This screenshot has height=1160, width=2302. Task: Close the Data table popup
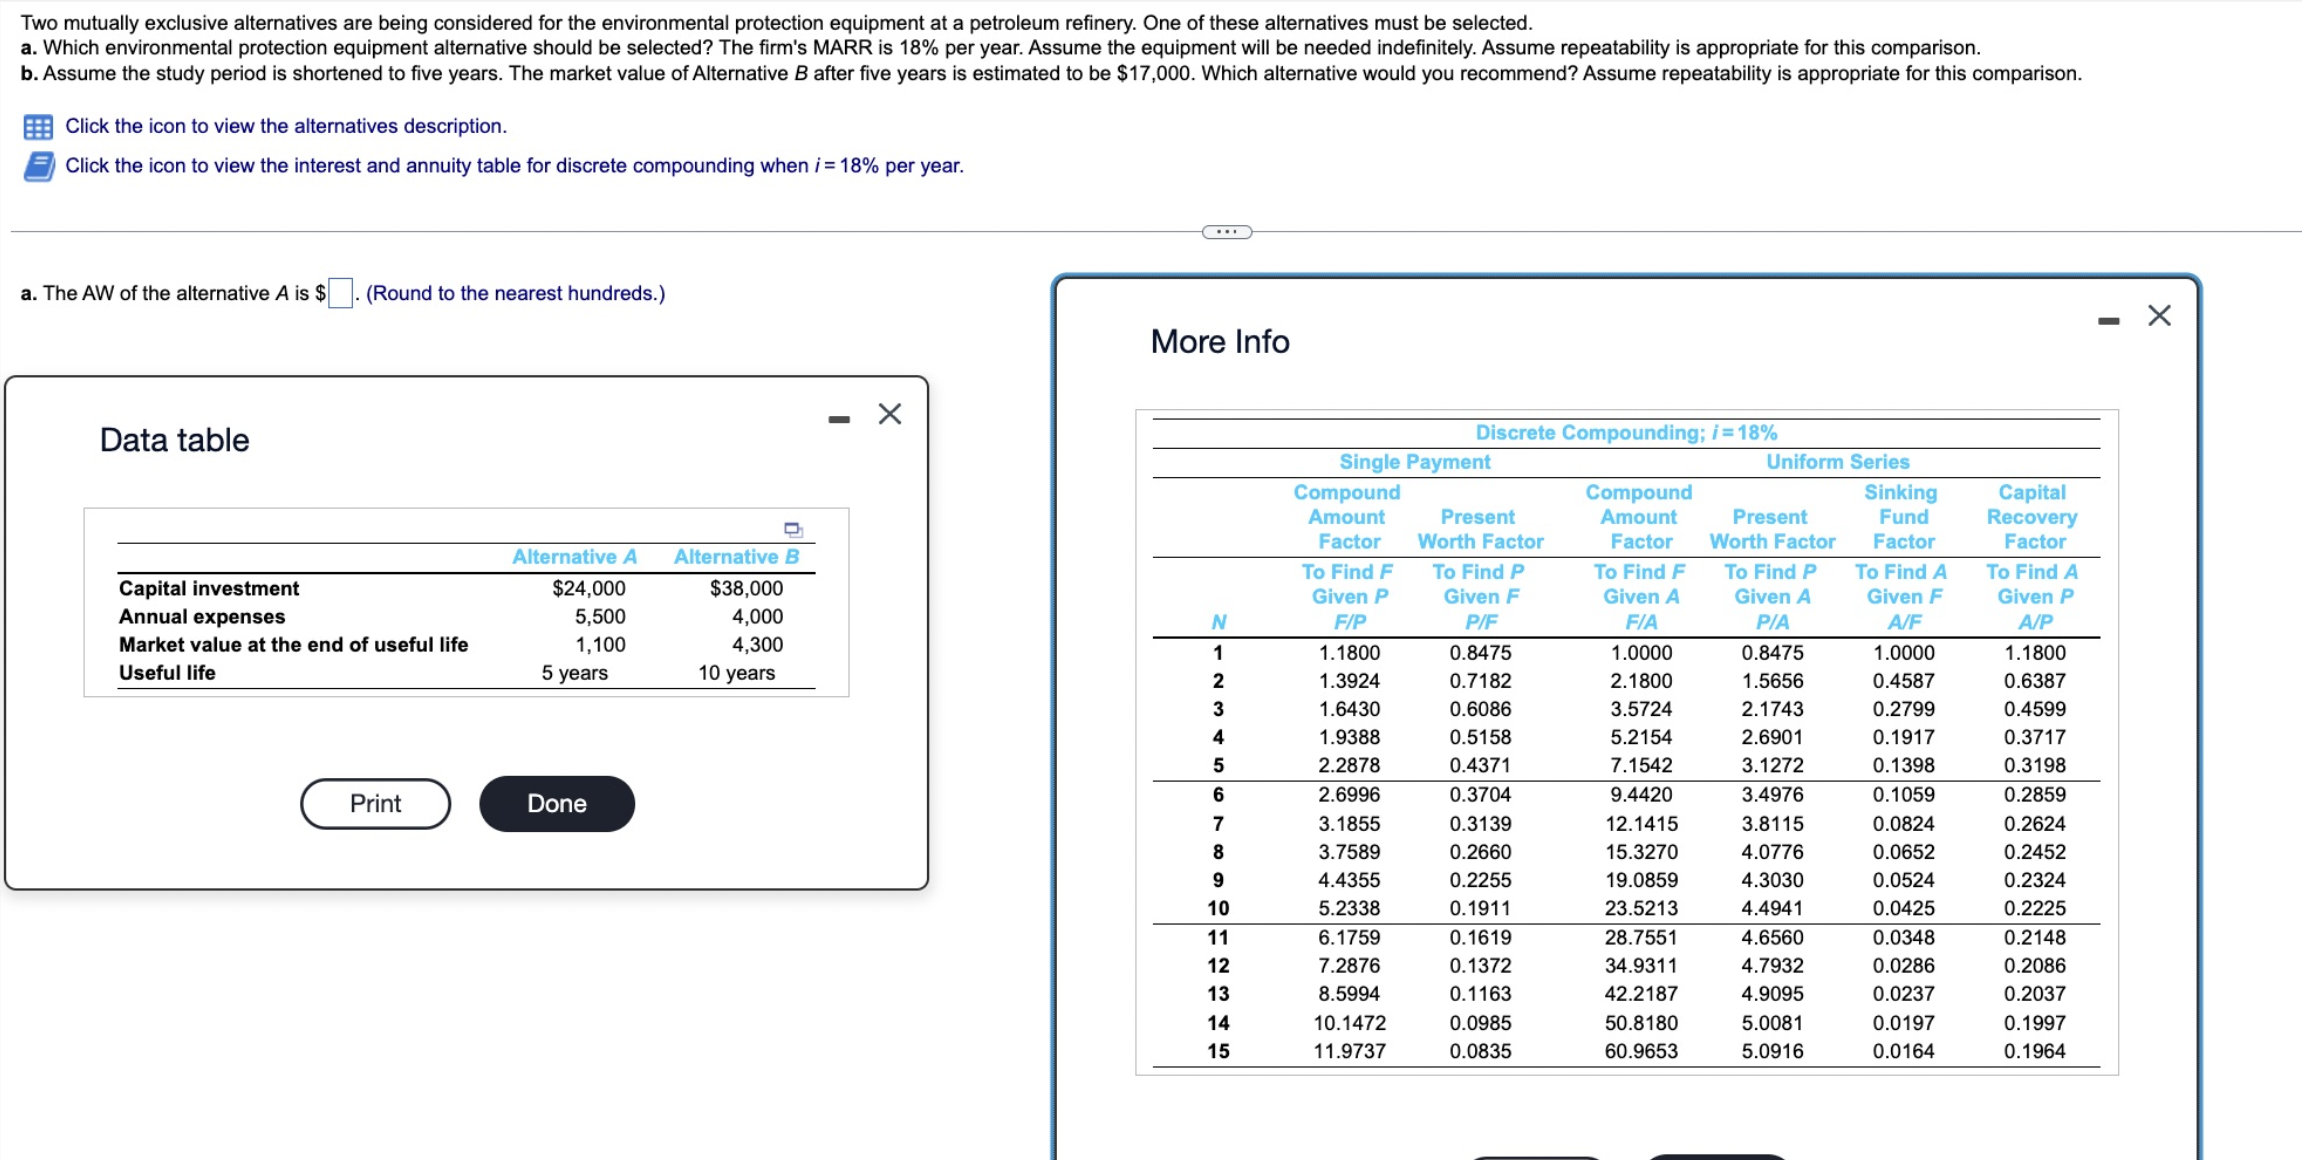point(889,414)
